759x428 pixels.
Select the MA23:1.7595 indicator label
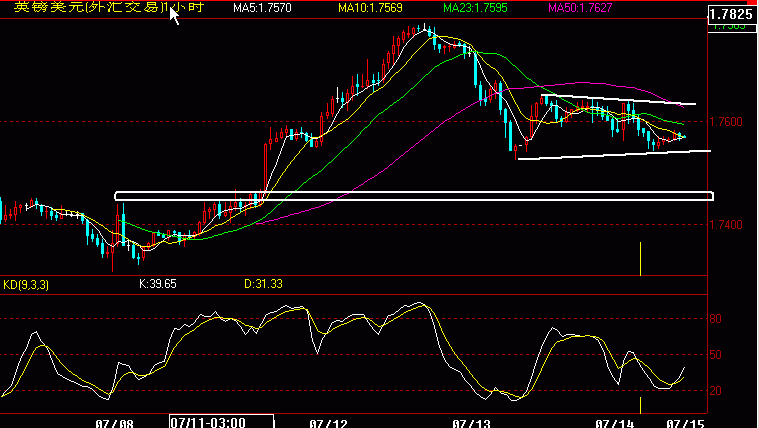click(x=475, y=8)
